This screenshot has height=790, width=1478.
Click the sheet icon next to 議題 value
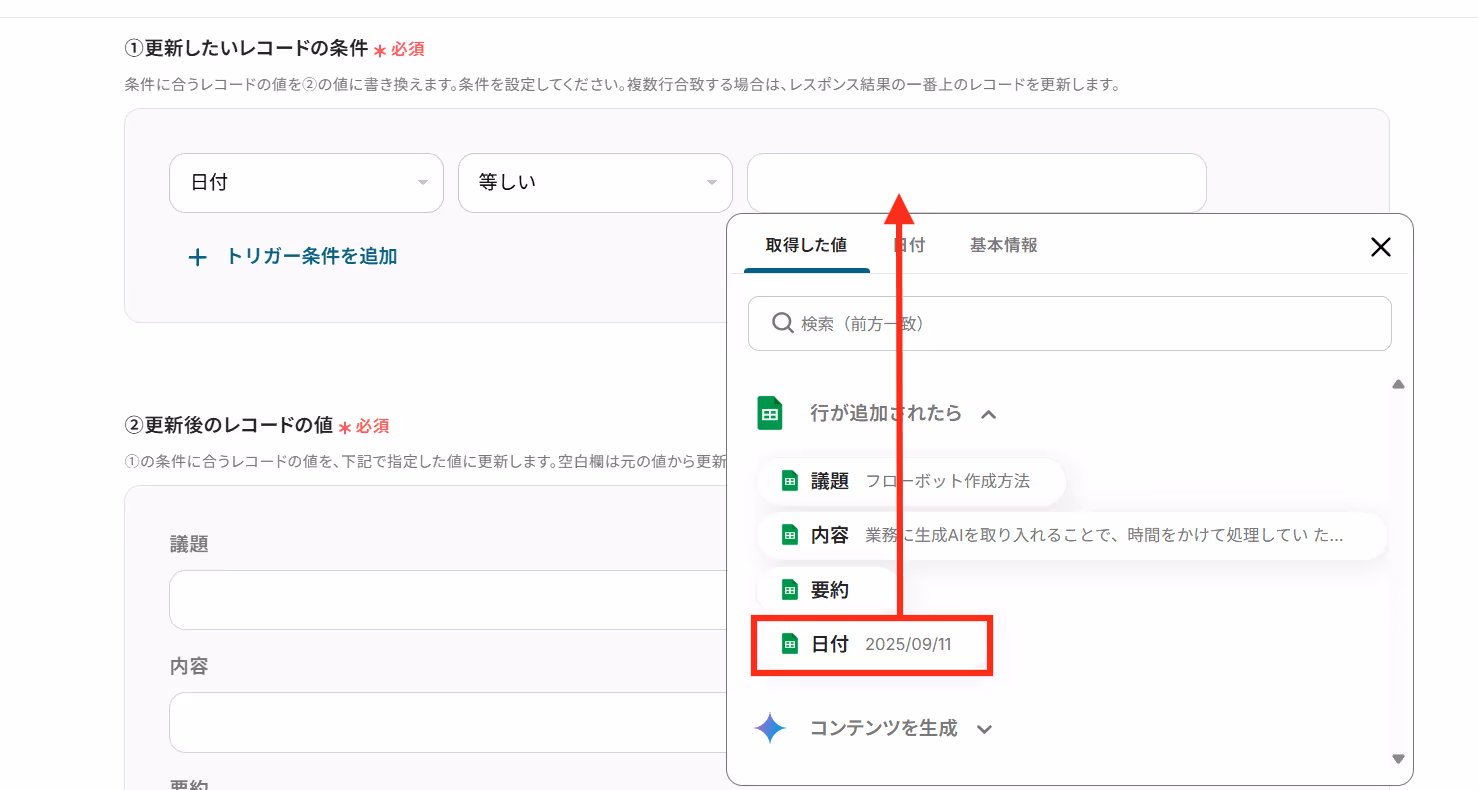click(x=790, y=481)
